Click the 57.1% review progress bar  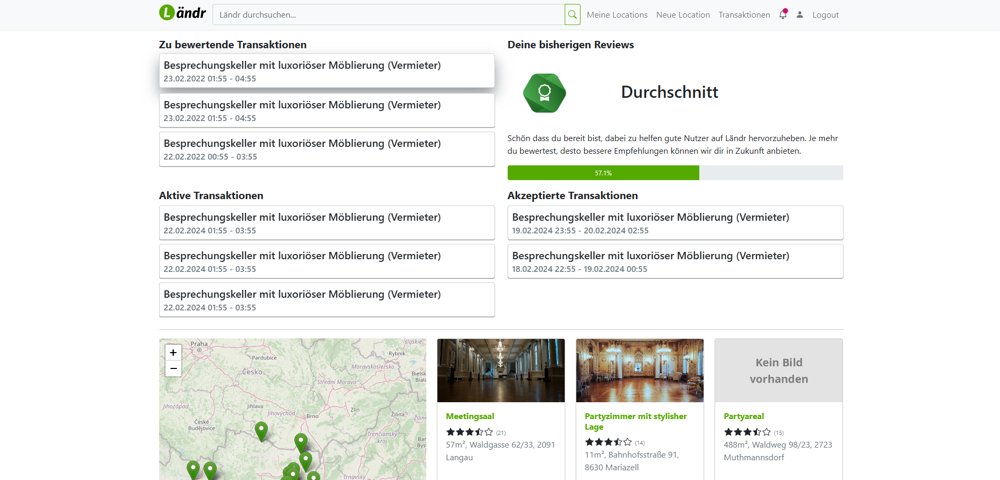click(x=603, y=173)
